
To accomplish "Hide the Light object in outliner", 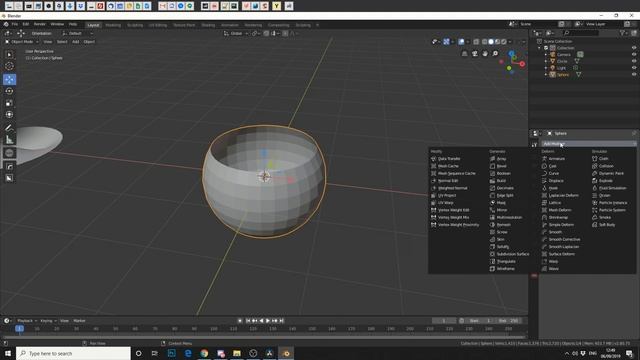I will coord(634,68).
